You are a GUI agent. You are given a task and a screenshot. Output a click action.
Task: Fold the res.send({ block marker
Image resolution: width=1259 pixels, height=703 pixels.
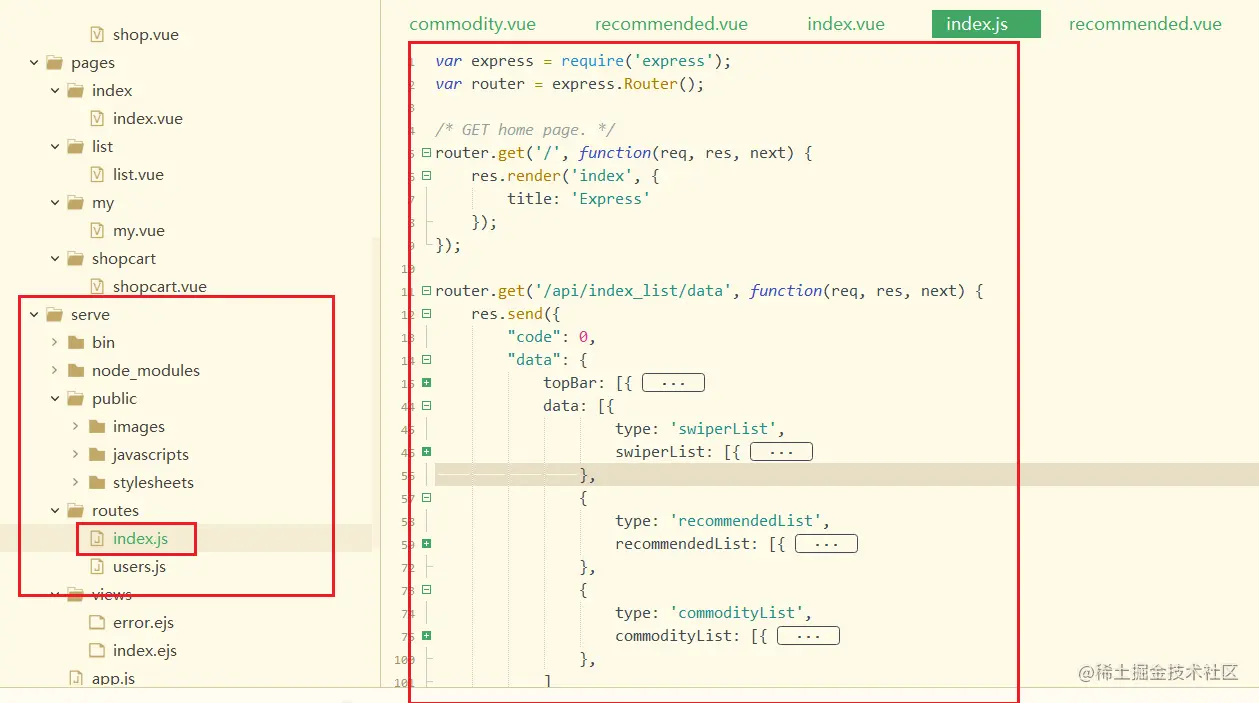pos(427,314)
